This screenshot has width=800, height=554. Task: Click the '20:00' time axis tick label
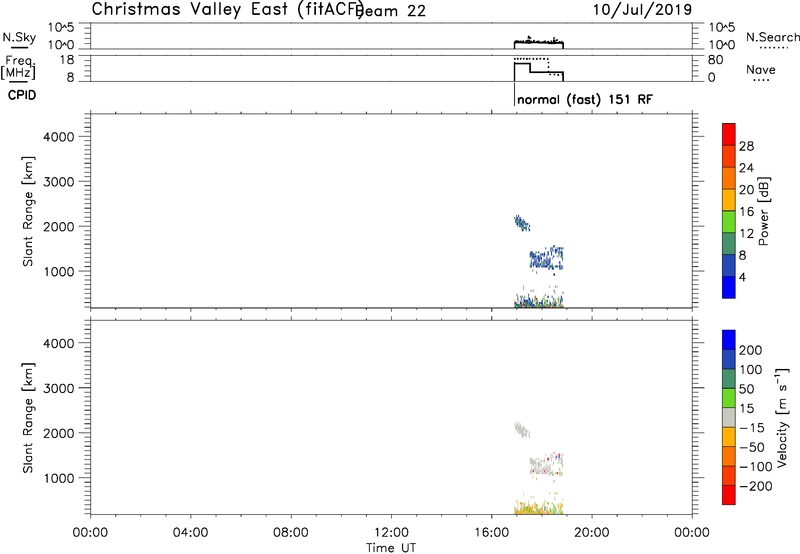(592, 533)
